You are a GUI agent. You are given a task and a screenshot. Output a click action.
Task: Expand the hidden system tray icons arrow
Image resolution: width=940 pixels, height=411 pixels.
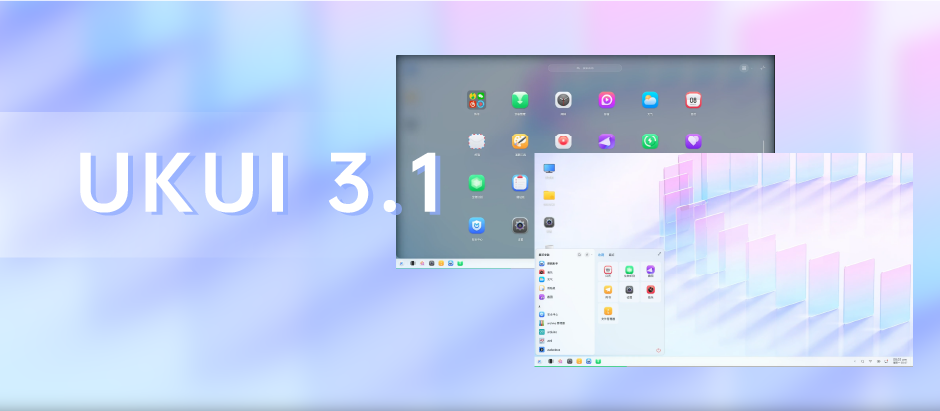click(854, 360)
